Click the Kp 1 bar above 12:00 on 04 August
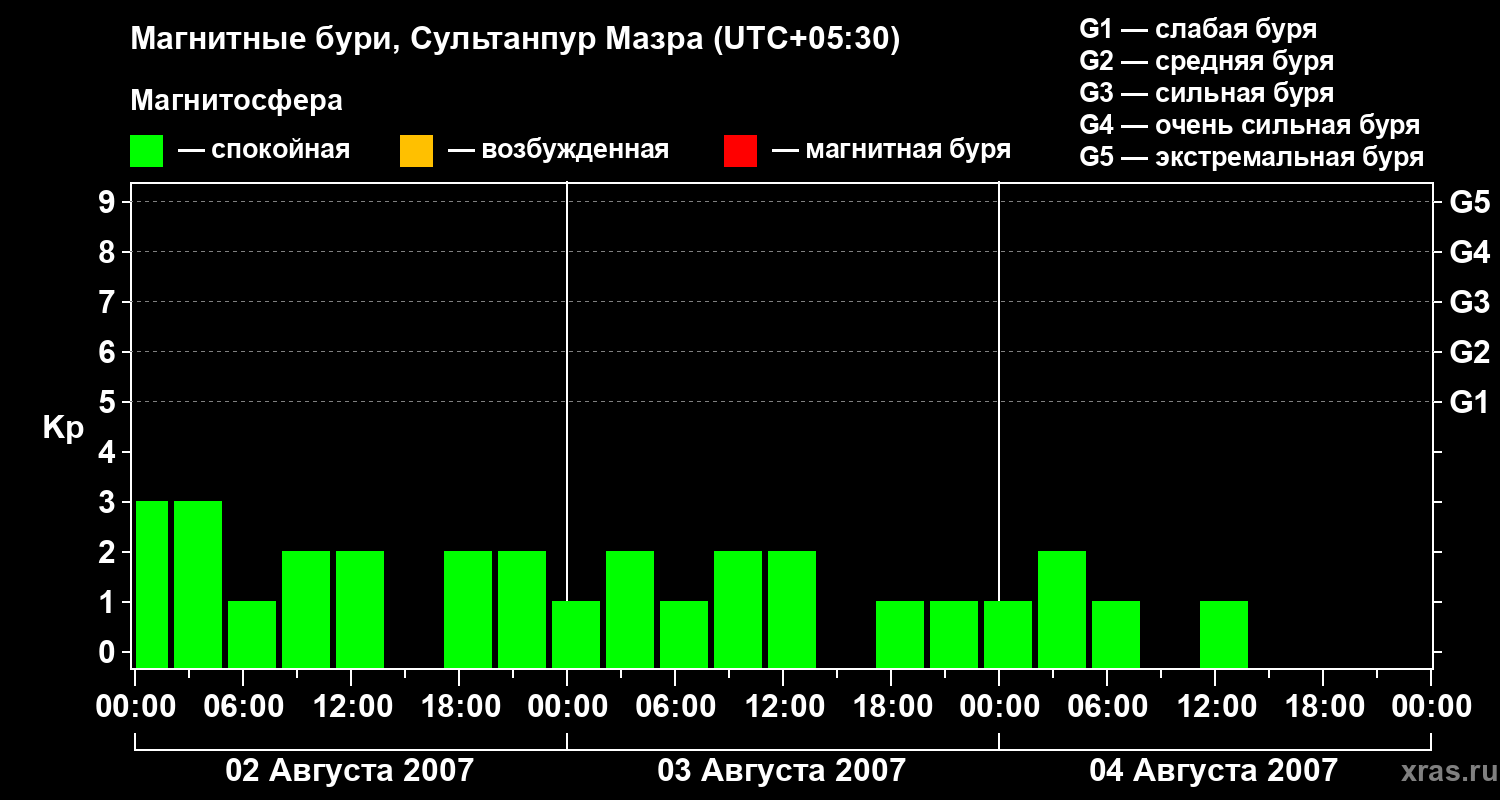 point(1224,634)
